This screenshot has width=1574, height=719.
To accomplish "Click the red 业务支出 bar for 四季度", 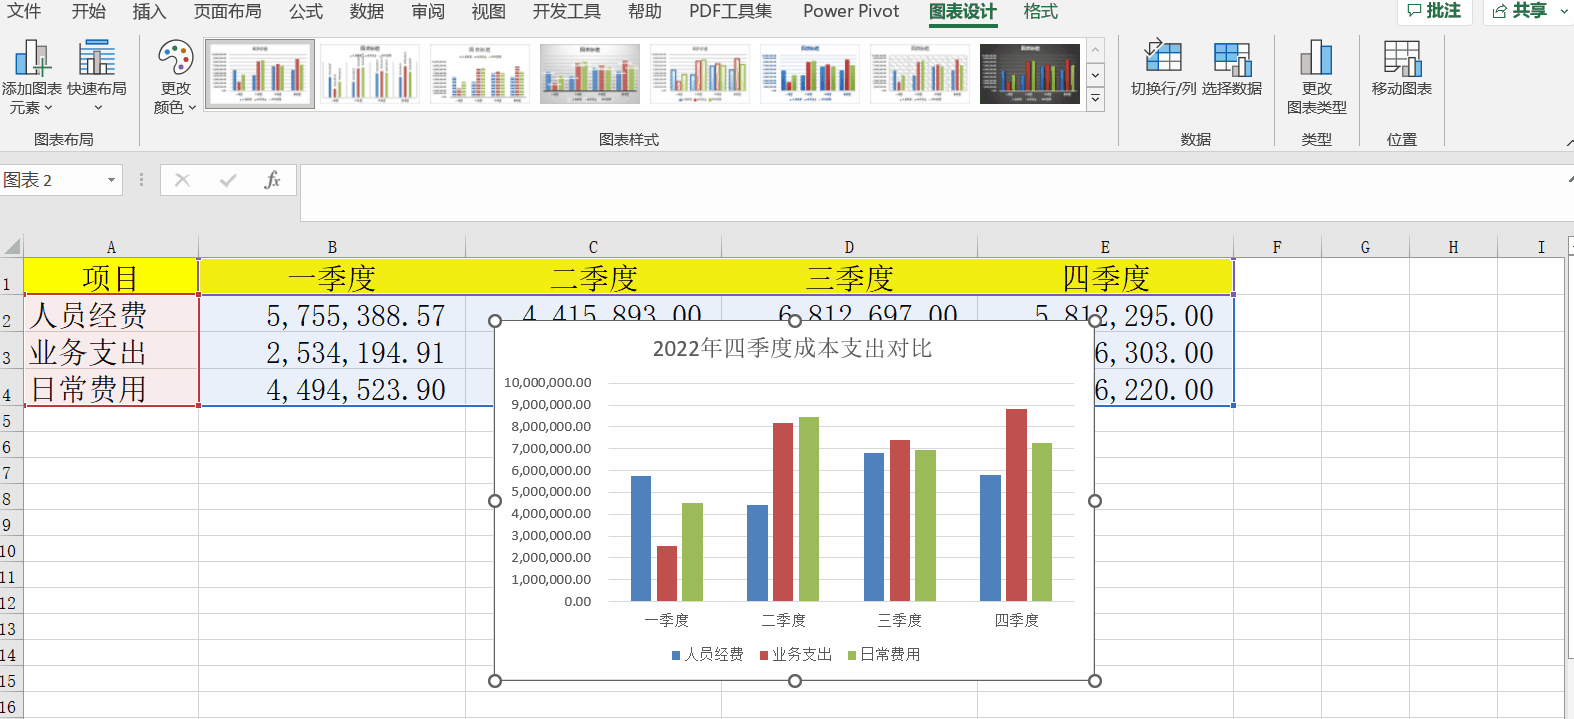I will pos(1016,505).
